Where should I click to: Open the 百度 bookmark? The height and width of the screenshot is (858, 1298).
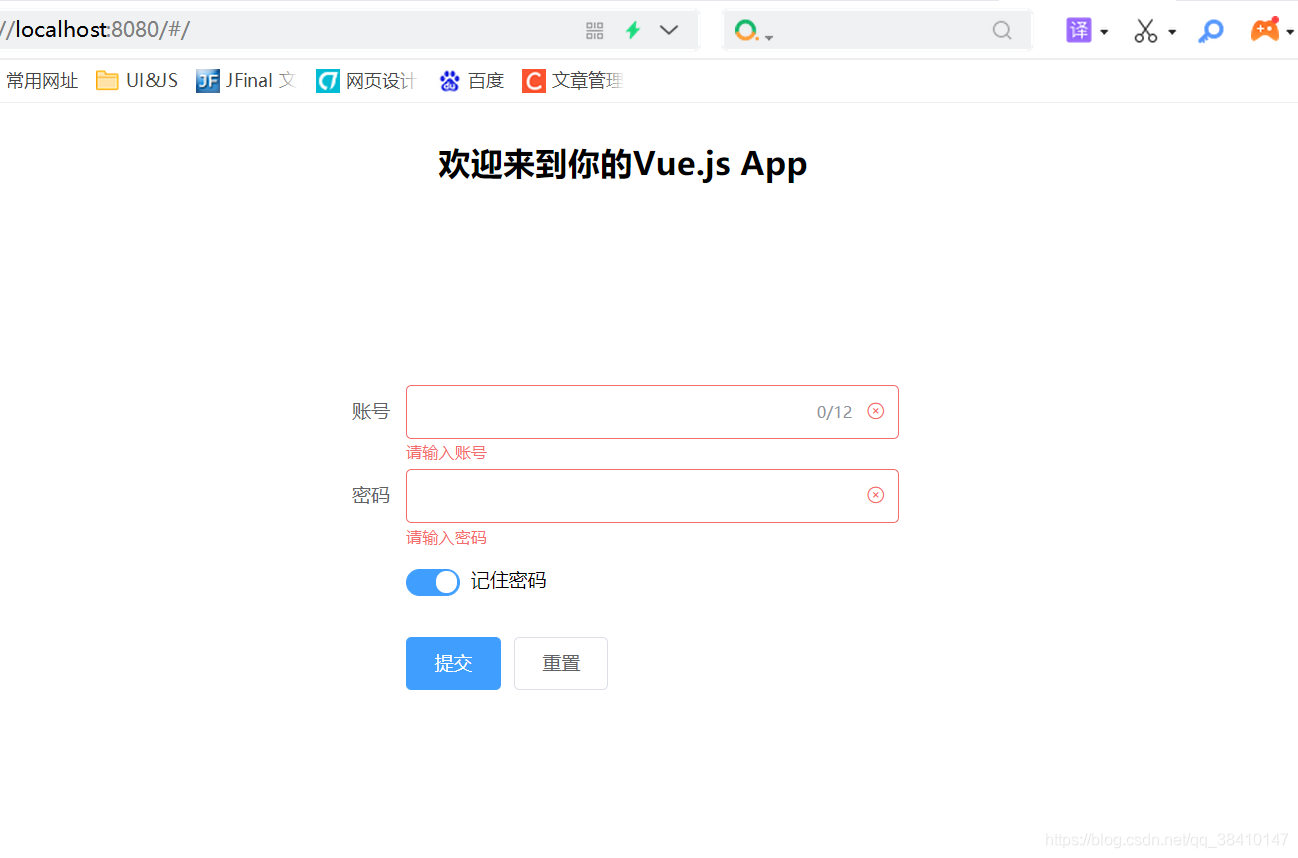coord(471,81)
